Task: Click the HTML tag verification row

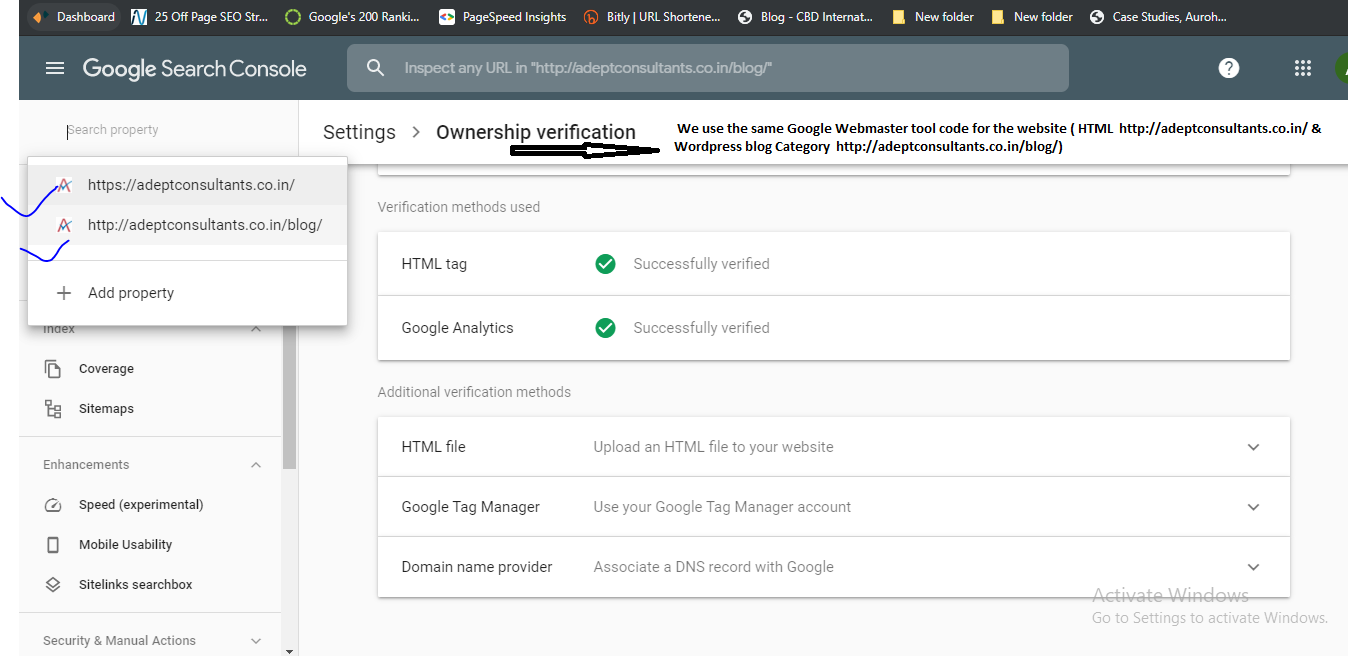Action: click(834, 264)
